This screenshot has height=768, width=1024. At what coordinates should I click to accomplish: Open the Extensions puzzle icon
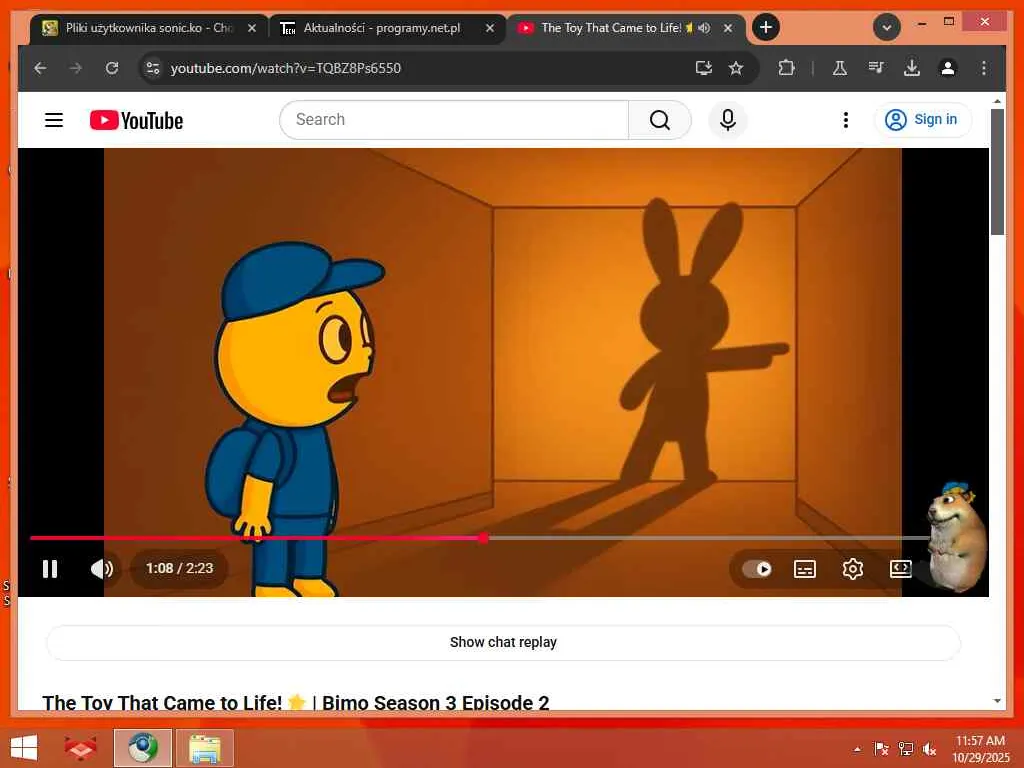786,68
